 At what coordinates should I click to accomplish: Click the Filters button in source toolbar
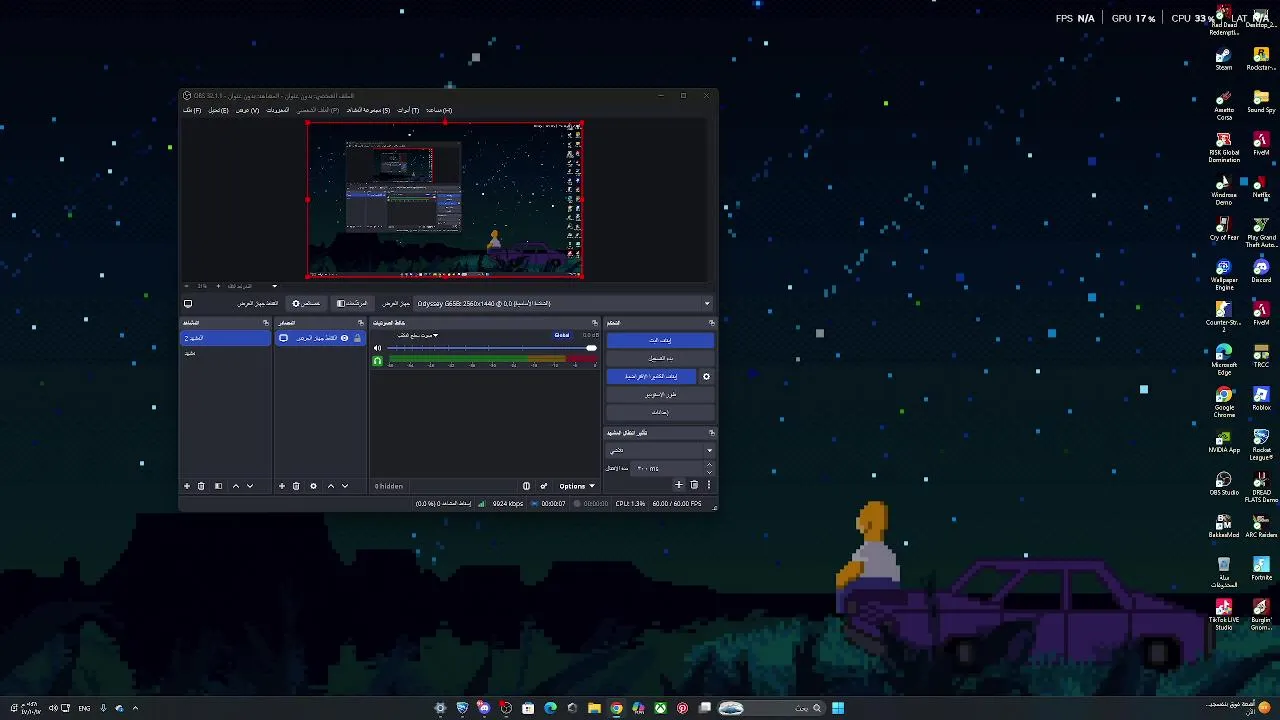(x=353, y=303)
